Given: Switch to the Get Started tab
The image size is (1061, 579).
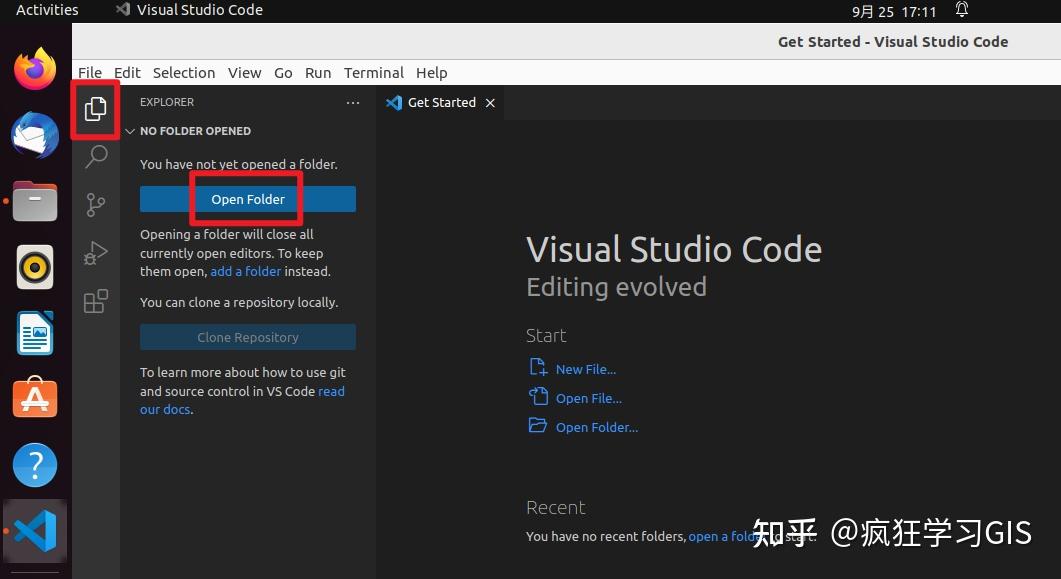Looking at the screenshot, I should 441,102.
